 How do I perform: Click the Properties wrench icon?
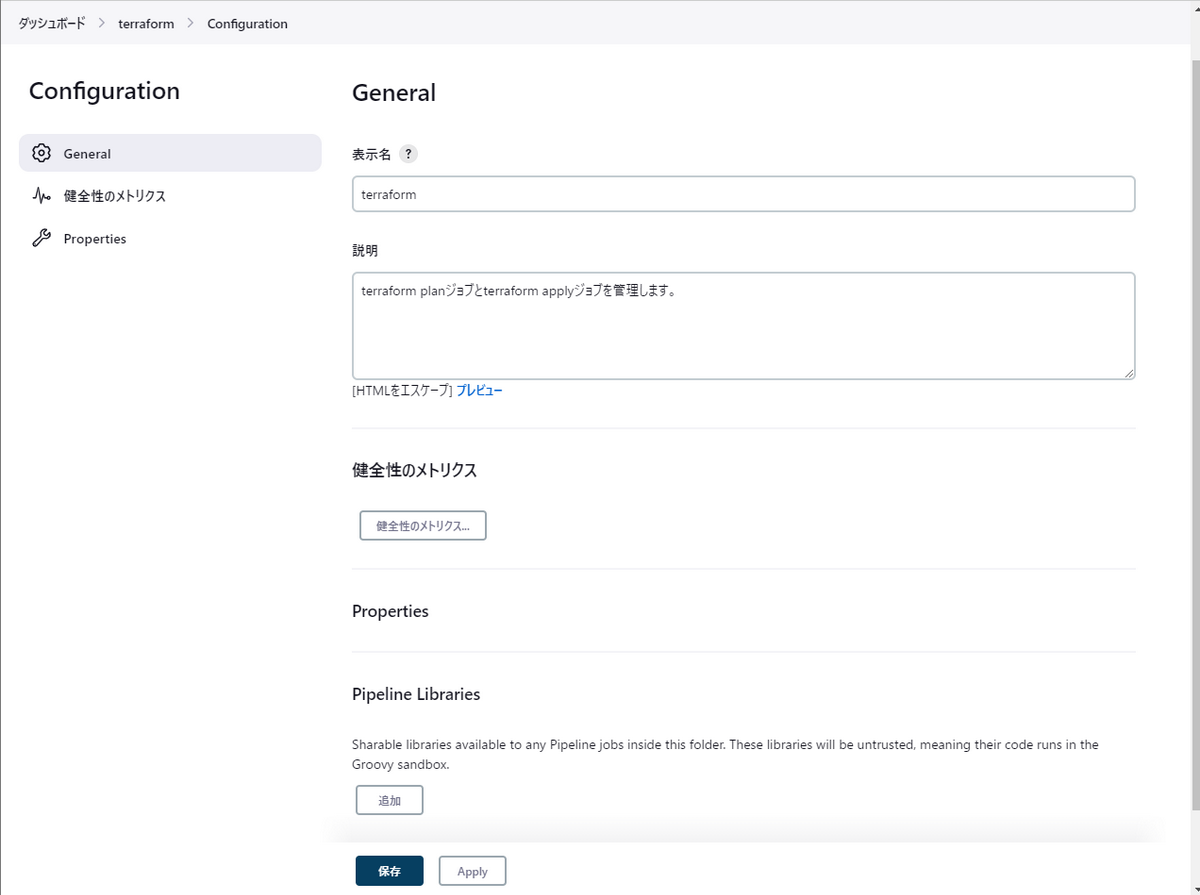[x=41, y=238]
